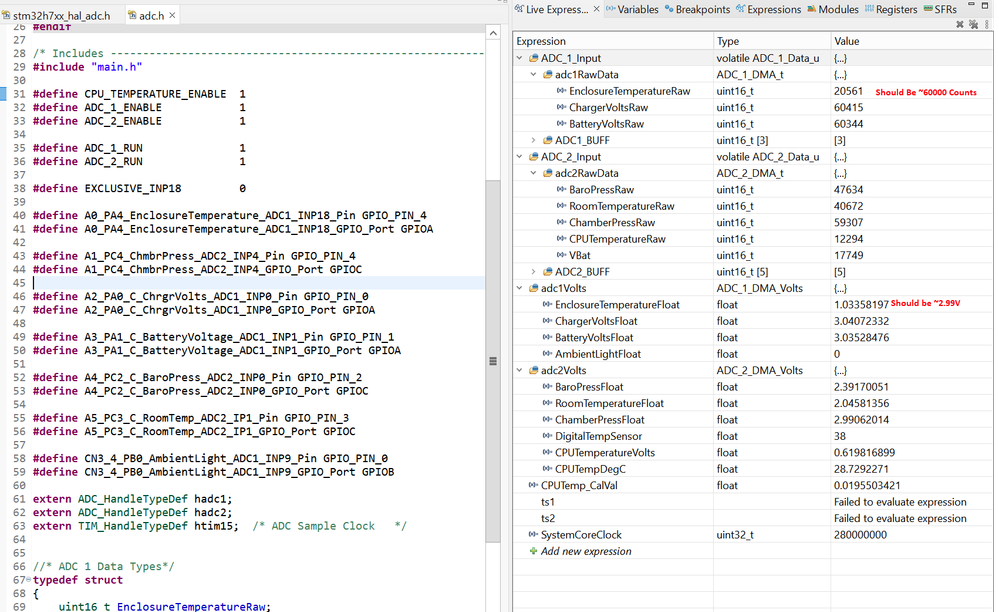Select the BaroPressFloat row

(752, 387)
